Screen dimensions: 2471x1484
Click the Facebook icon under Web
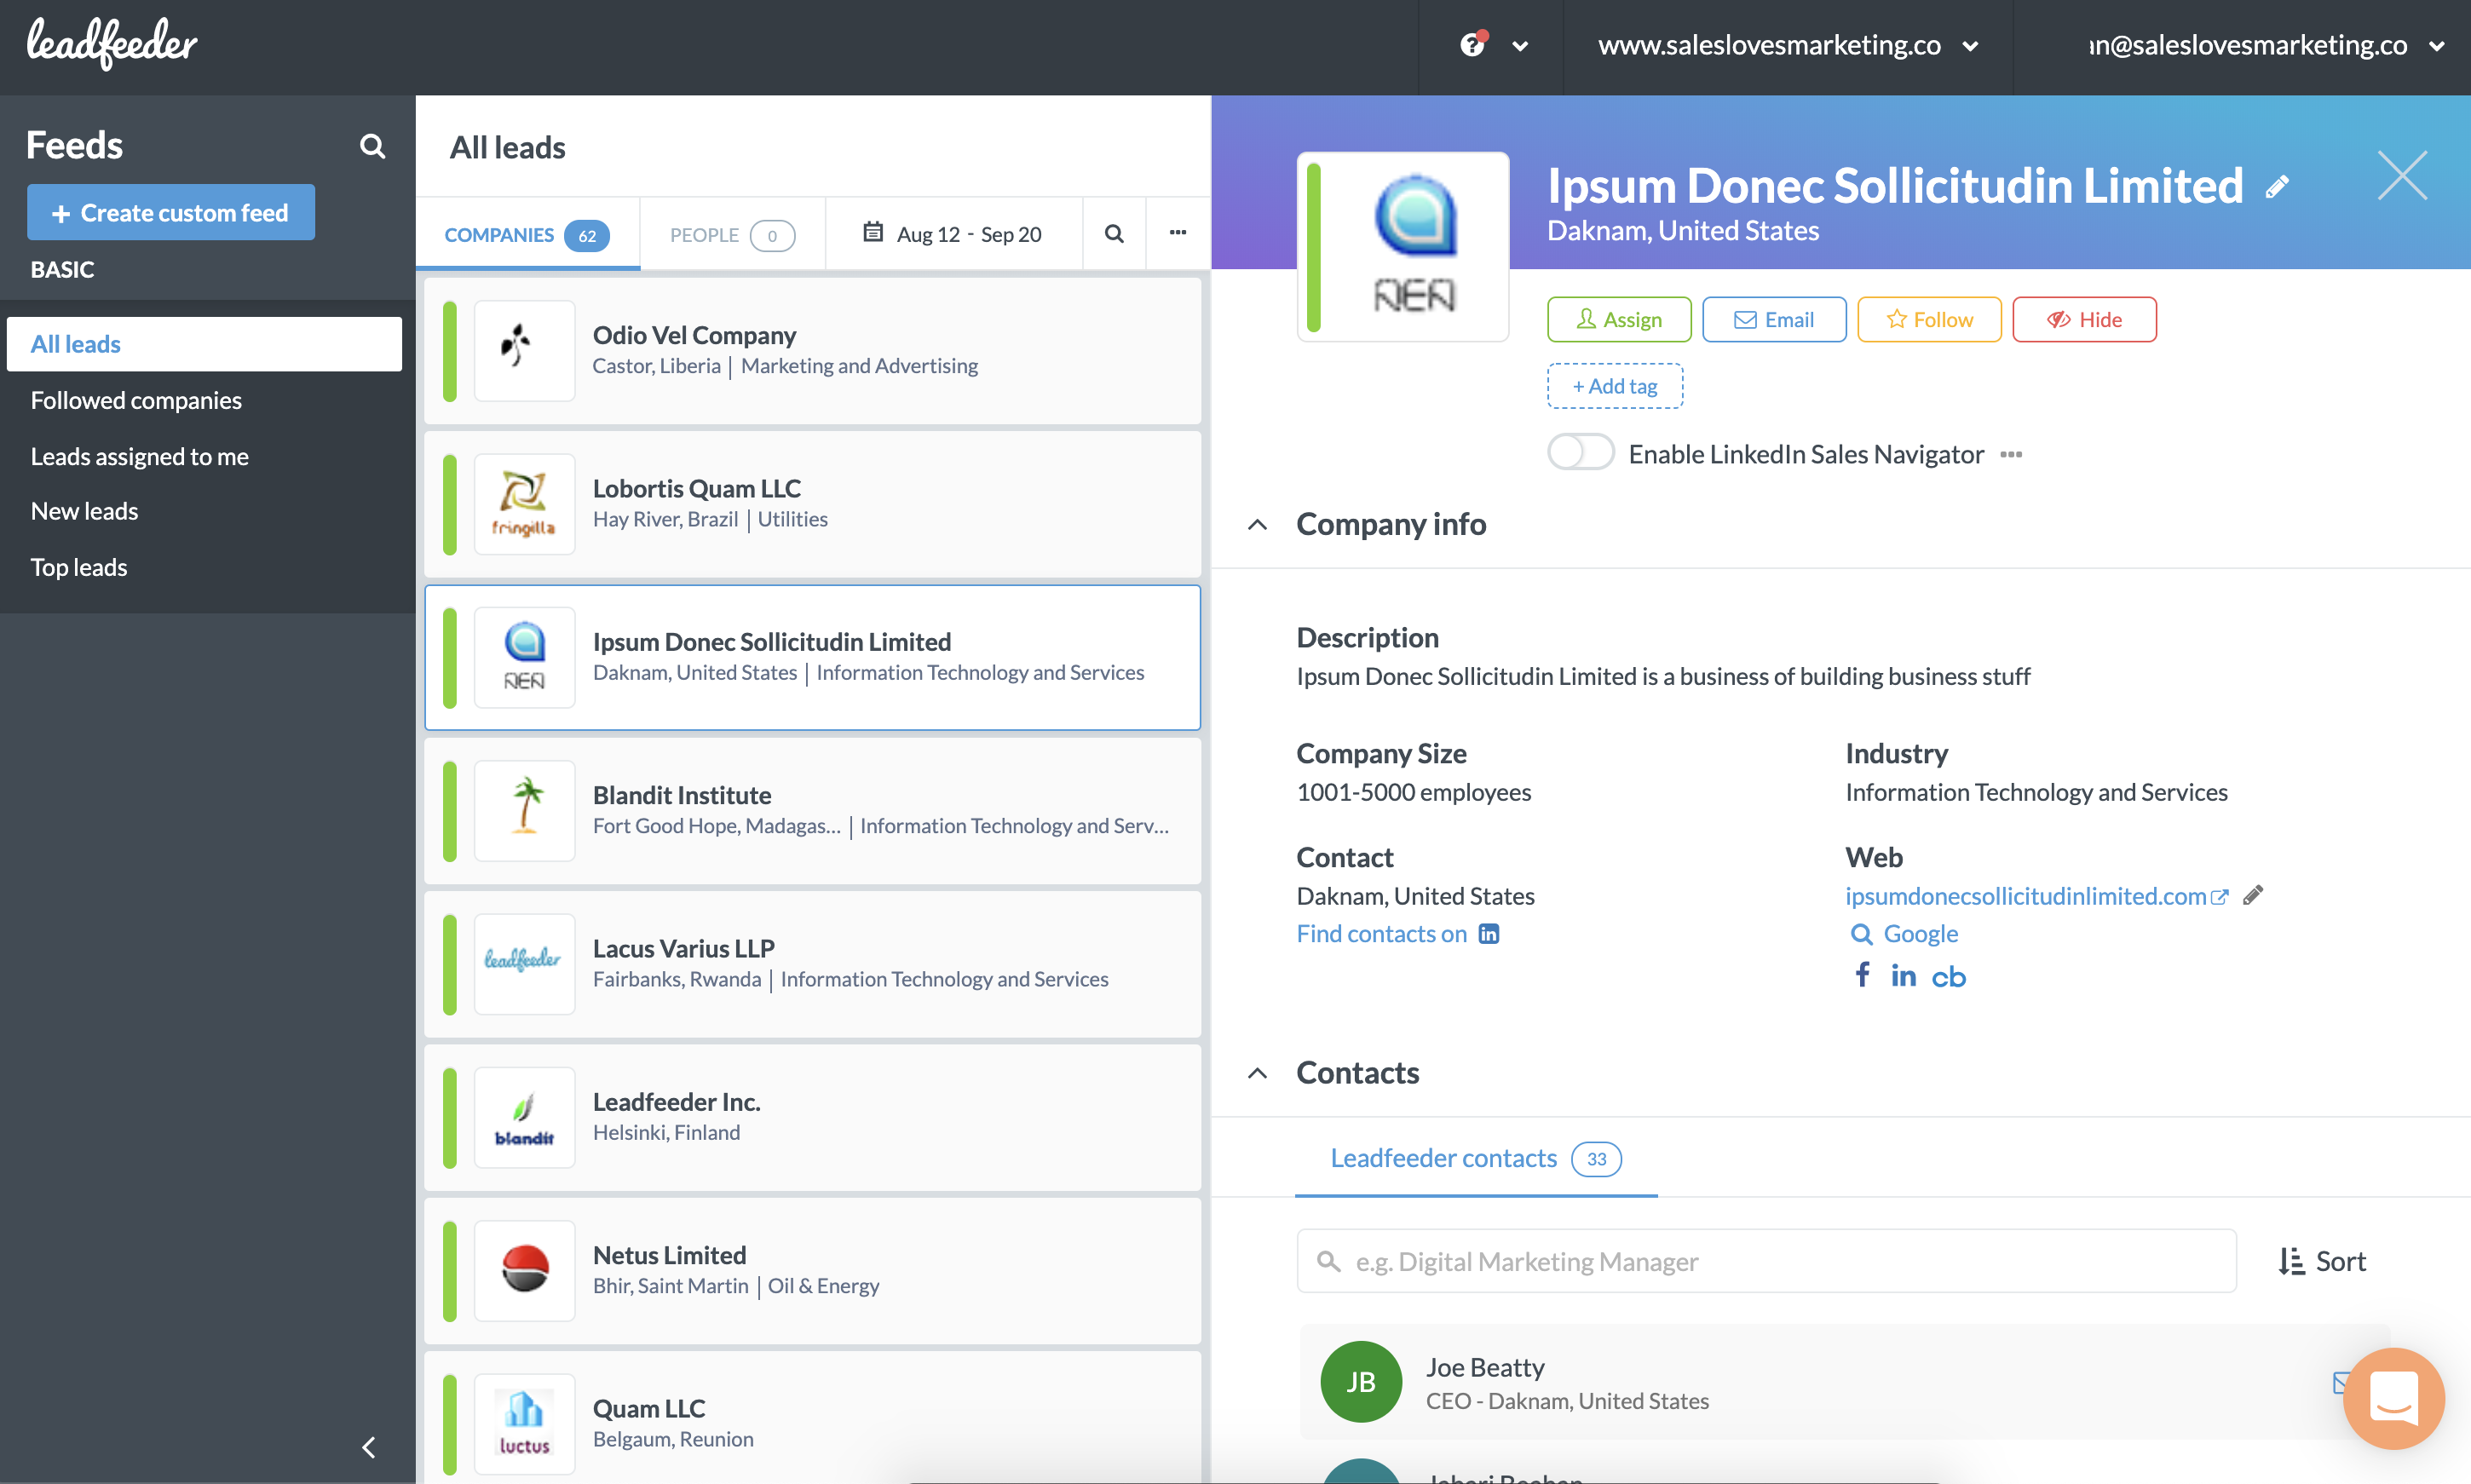coord(1862,975)
